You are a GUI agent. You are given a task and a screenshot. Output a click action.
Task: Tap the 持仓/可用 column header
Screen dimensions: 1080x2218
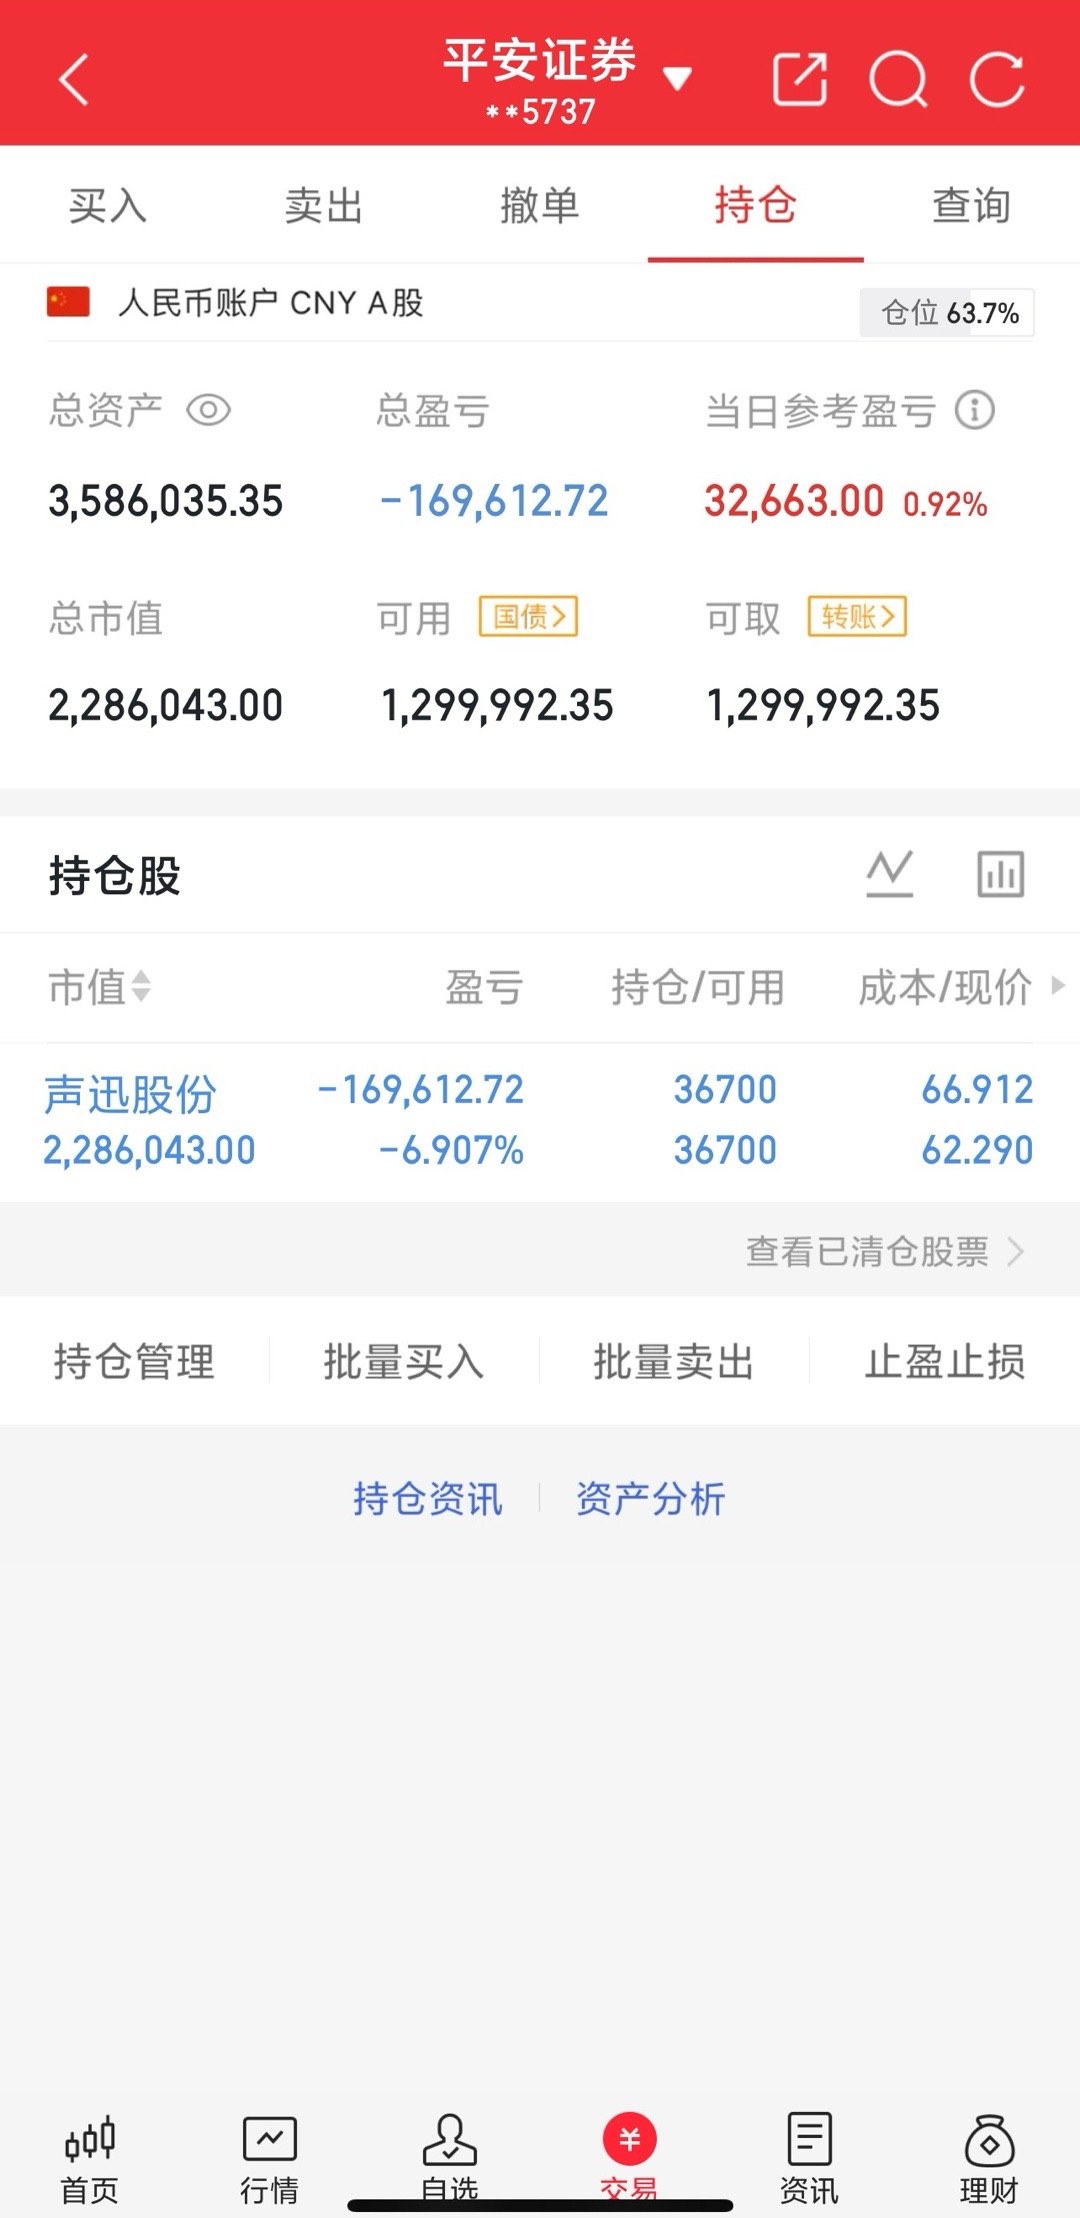tap(698, 987)
